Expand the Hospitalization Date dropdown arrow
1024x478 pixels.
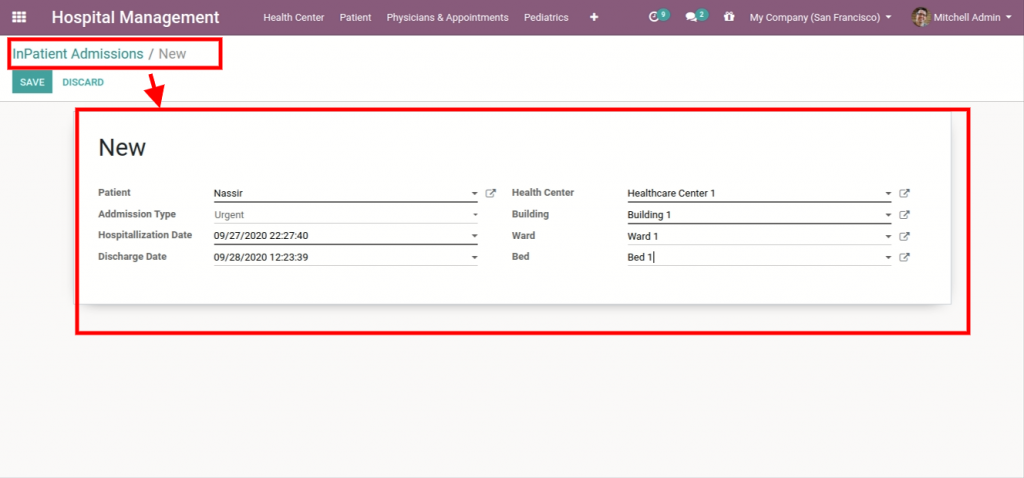point(475,237)
